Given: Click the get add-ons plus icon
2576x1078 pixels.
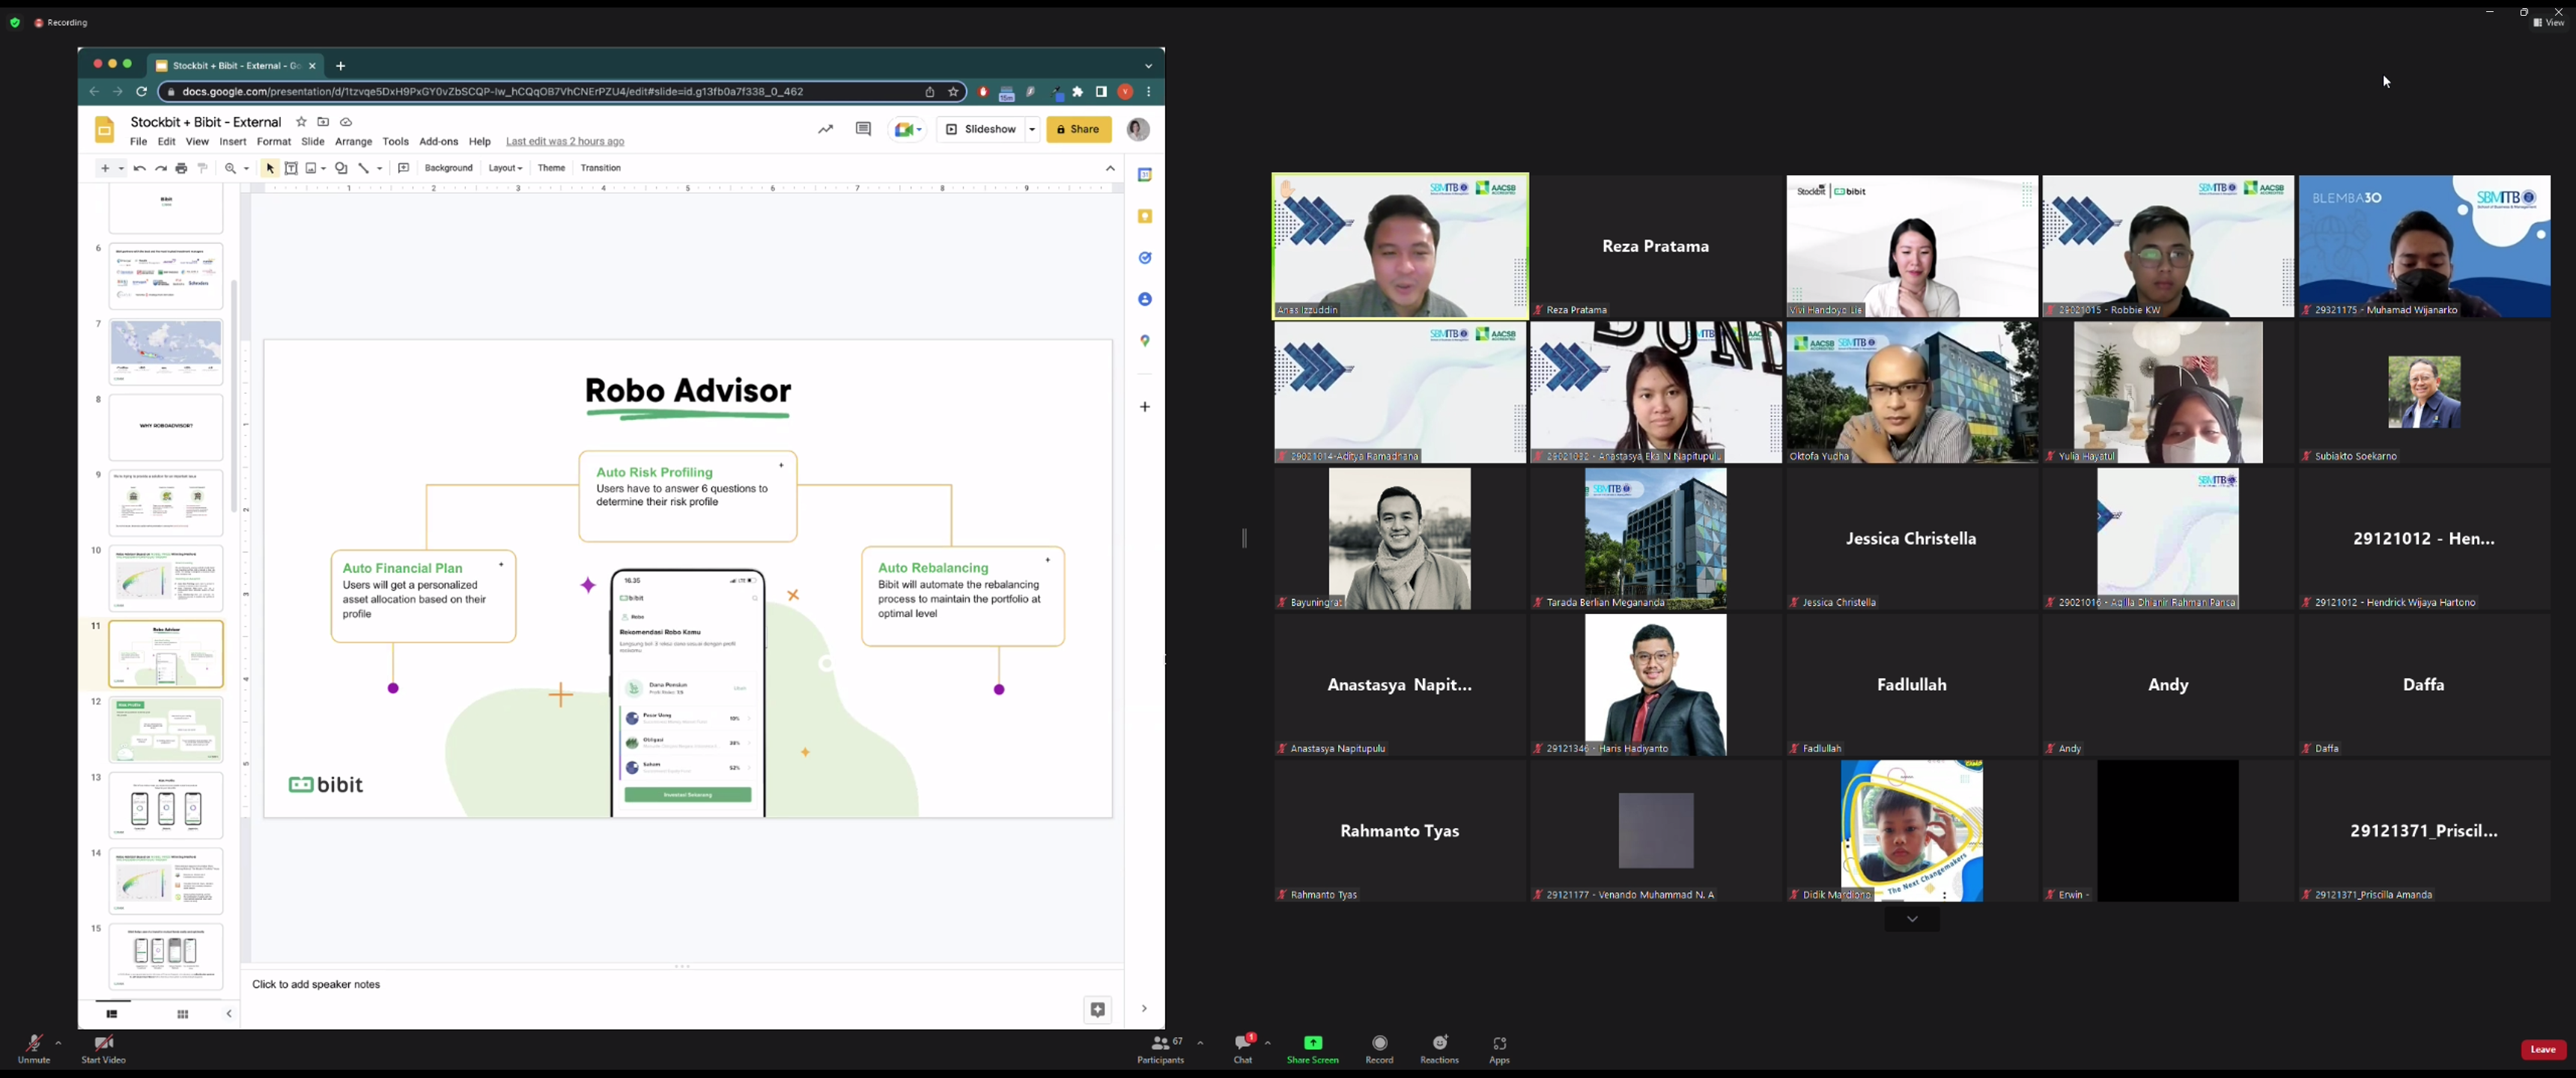Looking at the screenshot, I should (1145, 407).
